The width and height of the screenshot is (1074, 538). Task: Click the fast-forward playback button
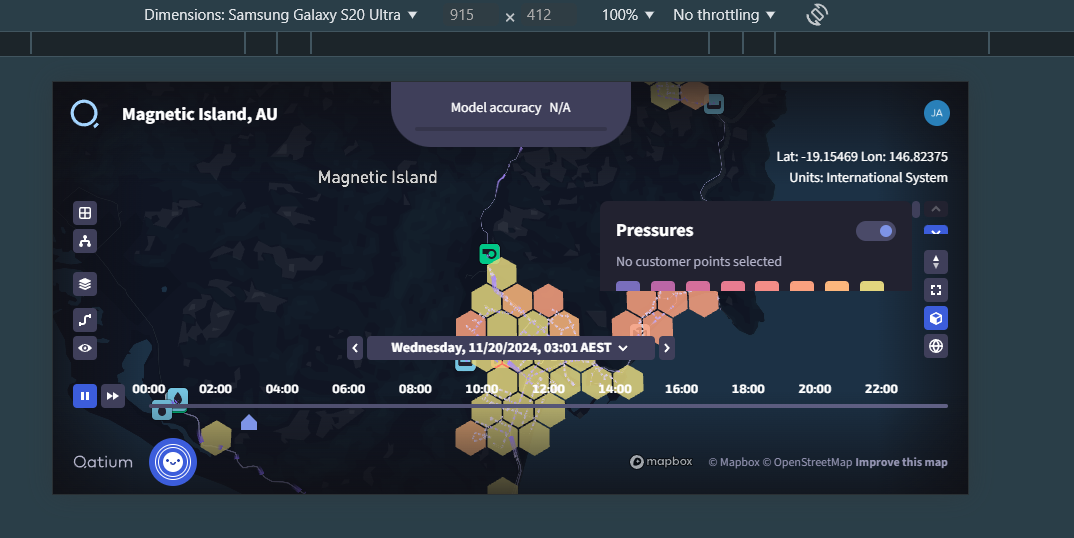tap(113, 396)
